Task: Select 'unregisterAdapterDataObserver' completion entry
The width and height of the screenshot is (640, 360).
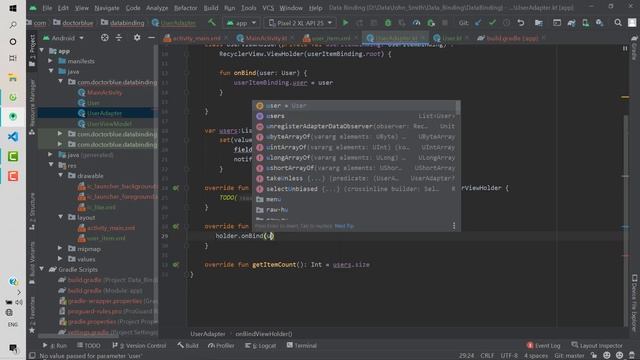Action: [356, 127]
